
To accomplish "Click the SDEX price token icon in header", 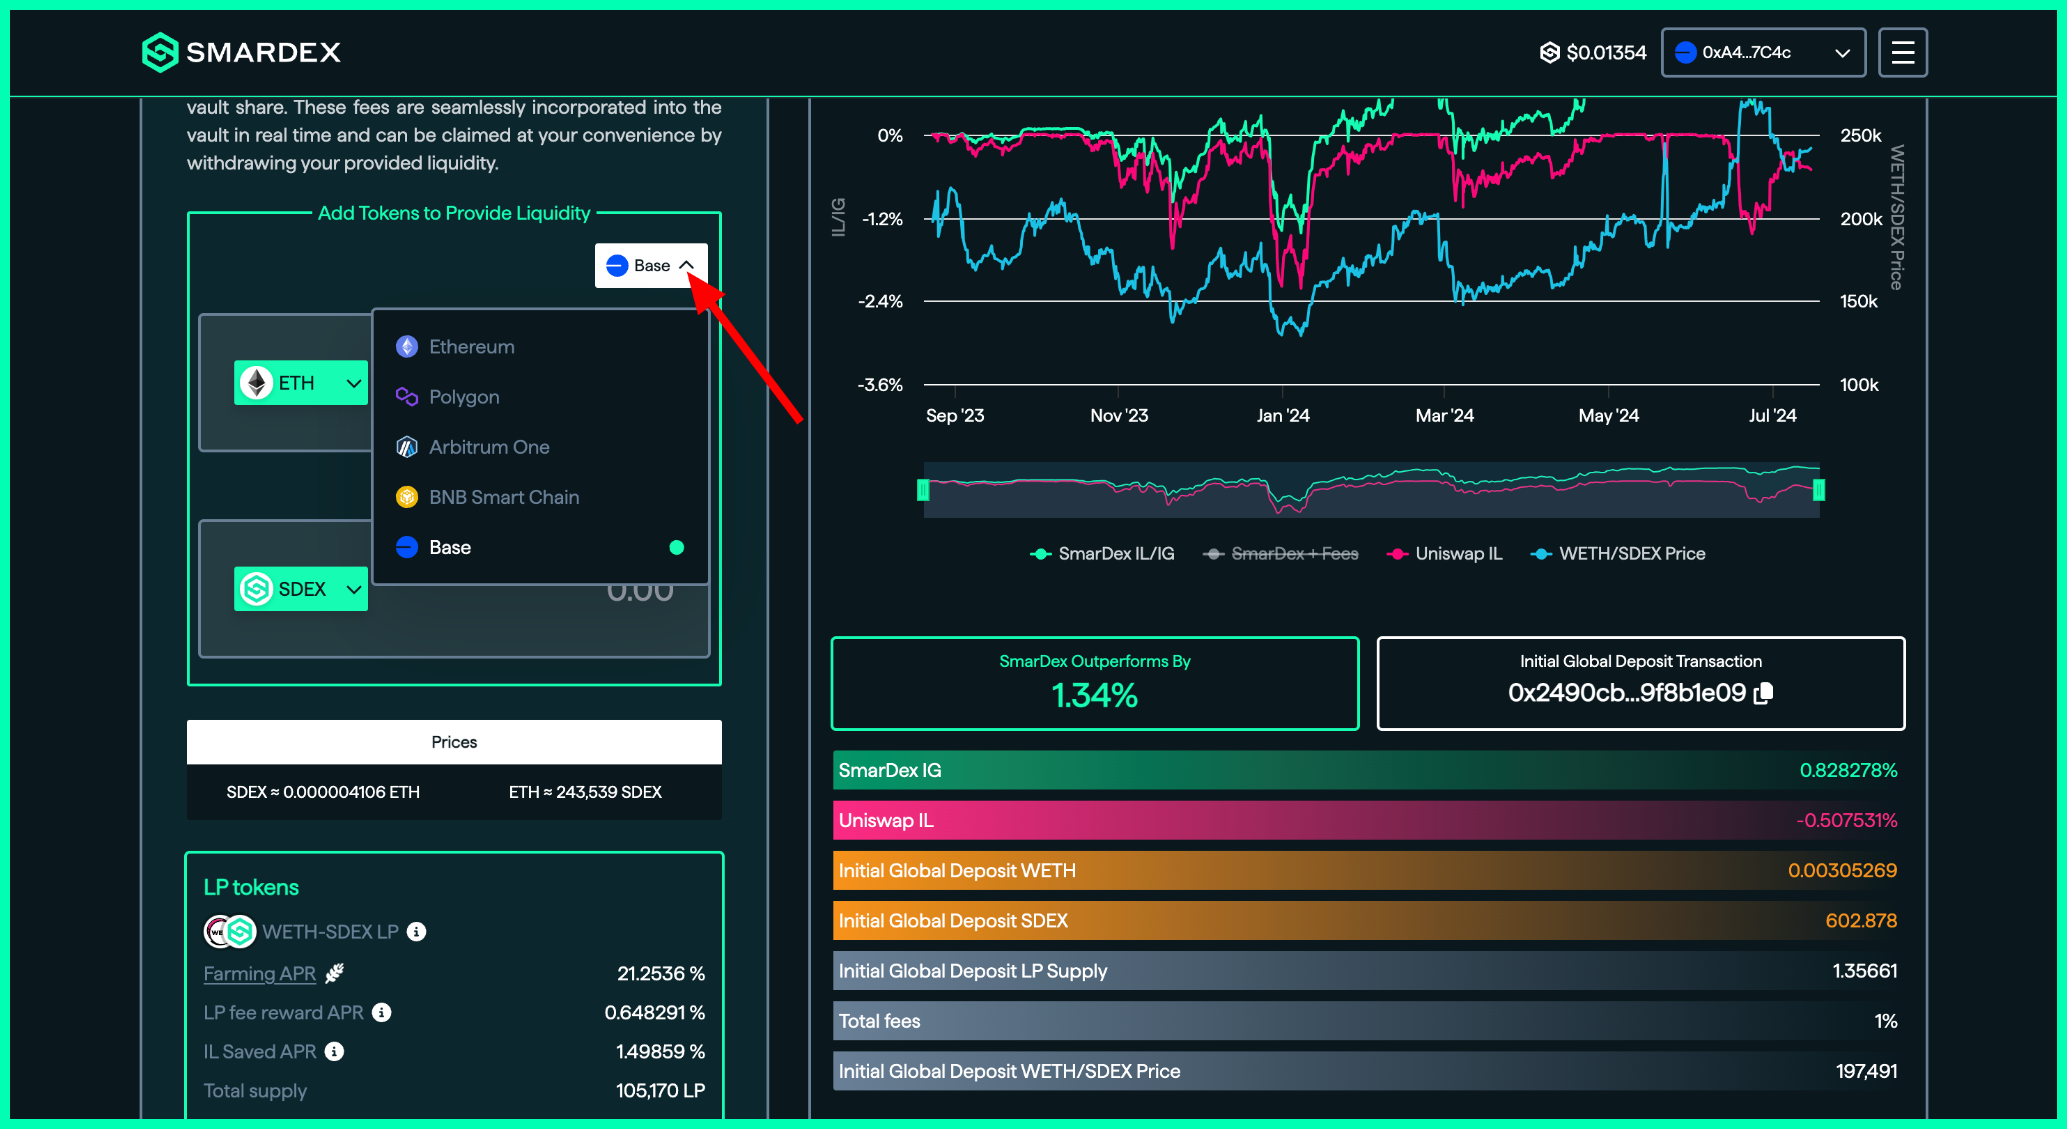I will 1549,52.
